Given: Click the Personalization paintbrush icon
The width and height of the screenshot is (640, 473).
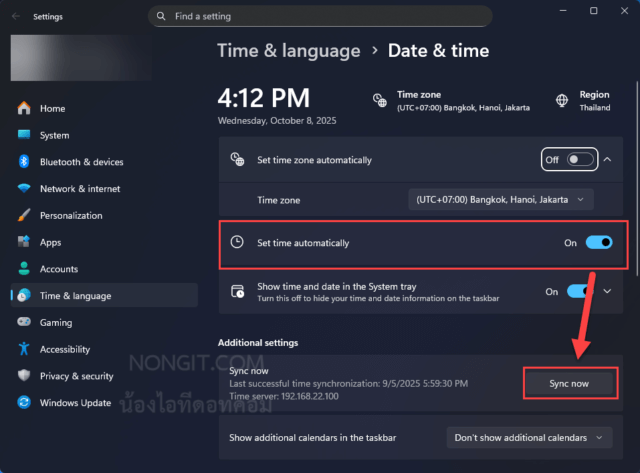Looking at the screenshot, I should click(24, 215).
